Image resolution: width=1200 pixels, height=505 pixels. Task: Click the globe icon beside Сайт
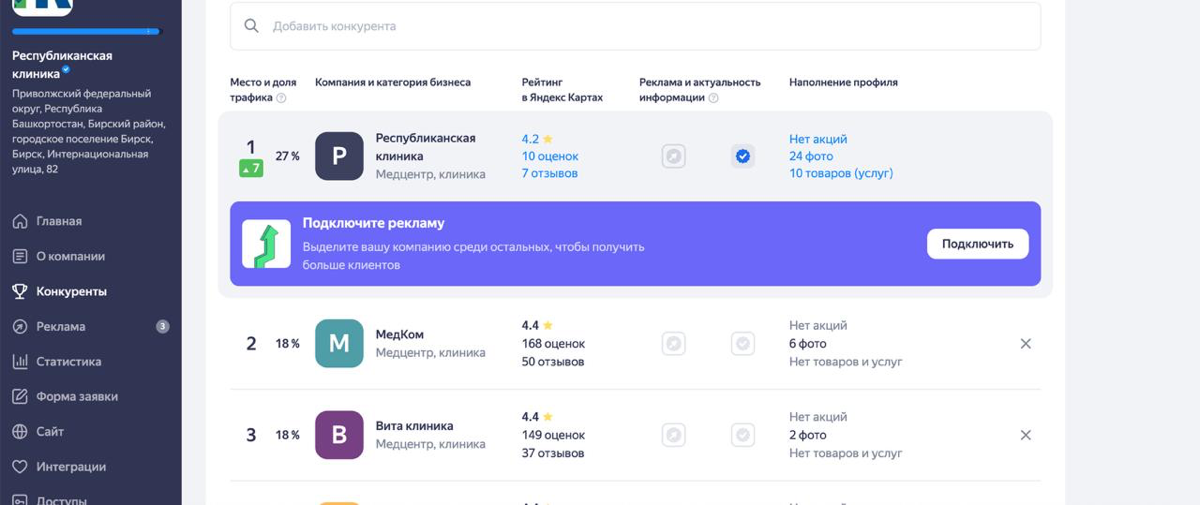click(19, 431)
